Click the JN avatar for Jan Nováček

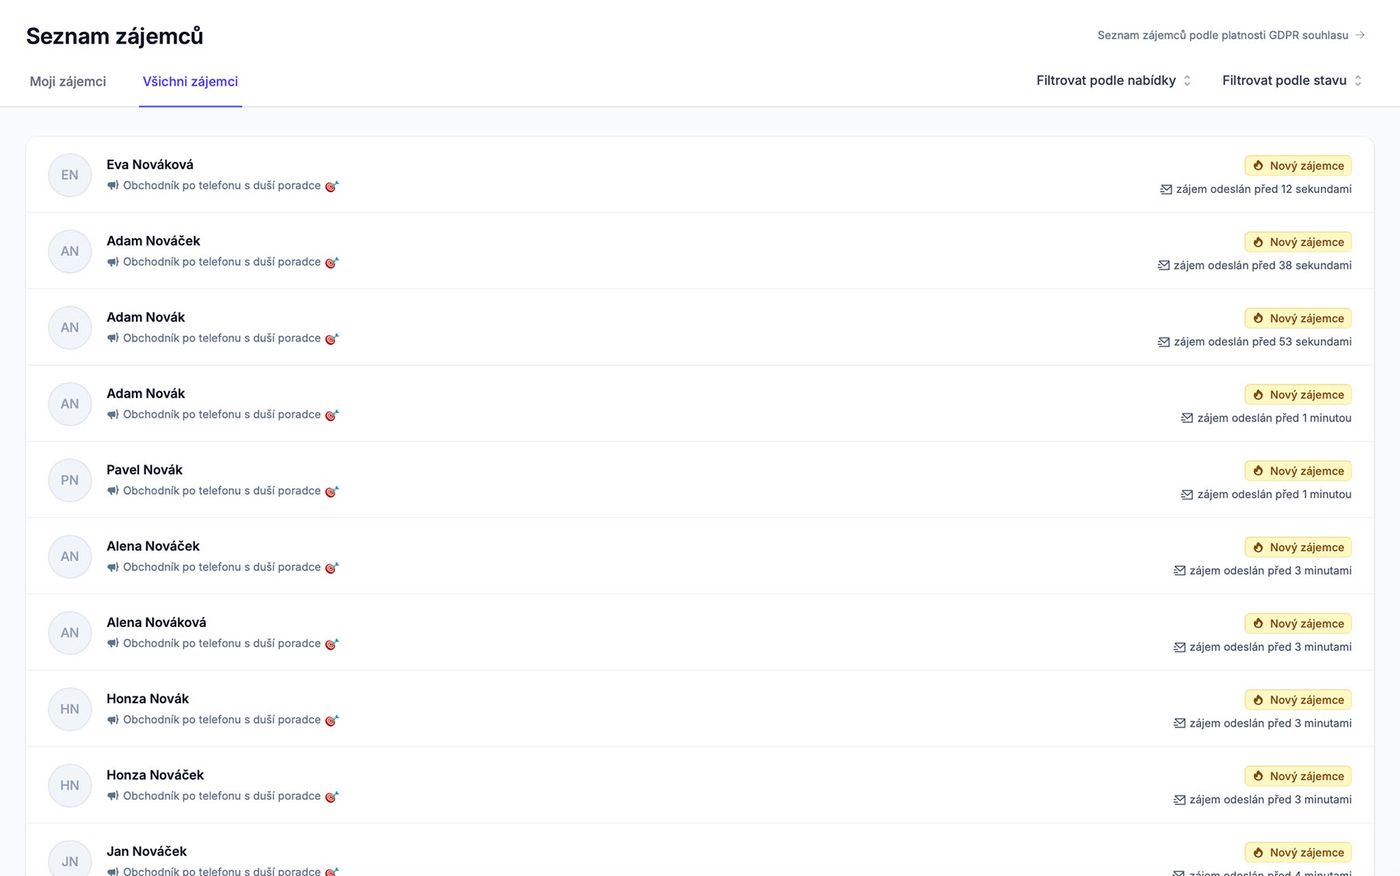pos(70,860)
